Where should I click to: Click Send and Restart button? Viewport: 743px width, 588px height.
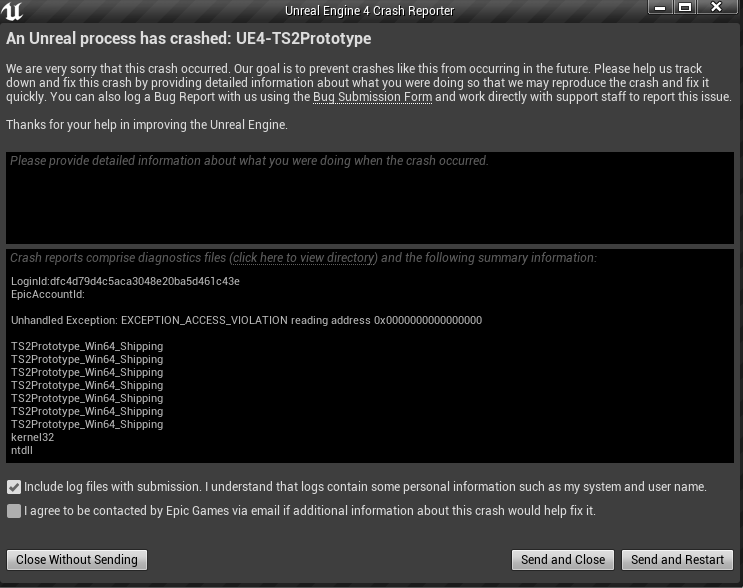(x=677, y=560)
